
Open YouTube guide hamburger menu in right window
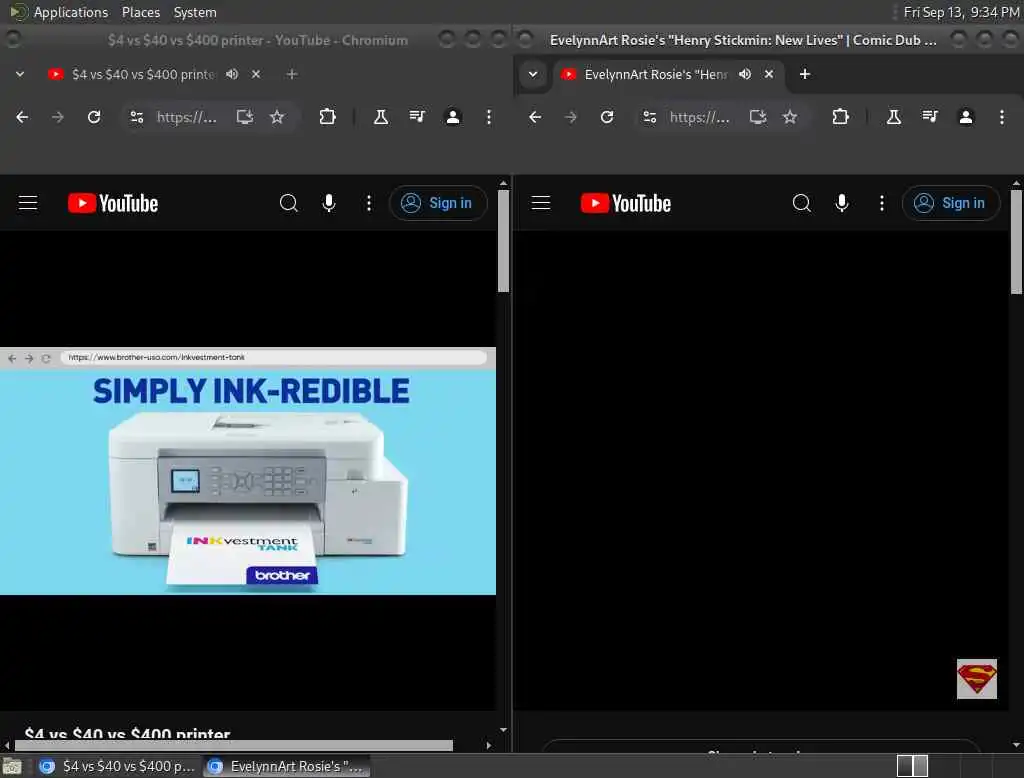541,203
